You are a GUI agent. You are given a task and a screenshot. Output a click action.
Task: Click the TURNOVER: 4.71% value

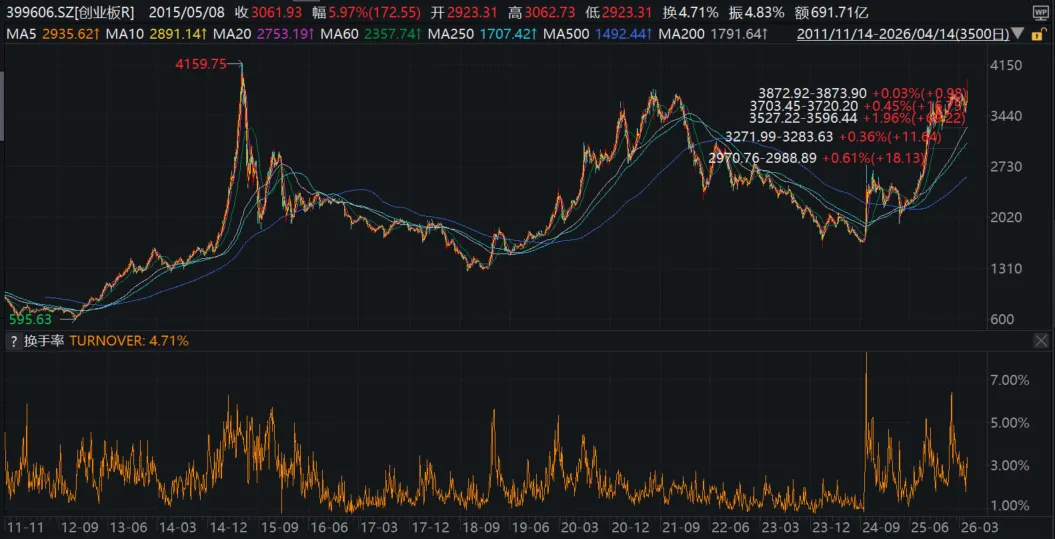[x=129, y=341]
